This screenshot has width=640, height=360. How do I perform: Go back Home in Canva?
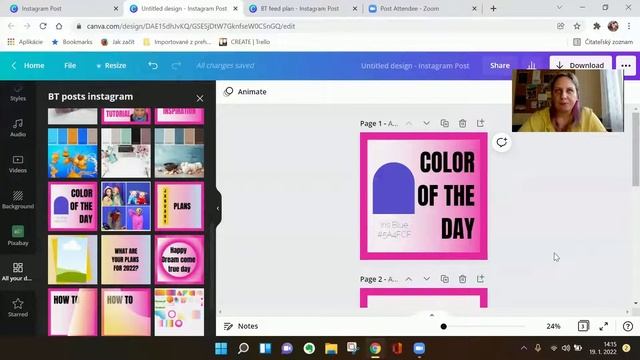(x=28, y=65)
